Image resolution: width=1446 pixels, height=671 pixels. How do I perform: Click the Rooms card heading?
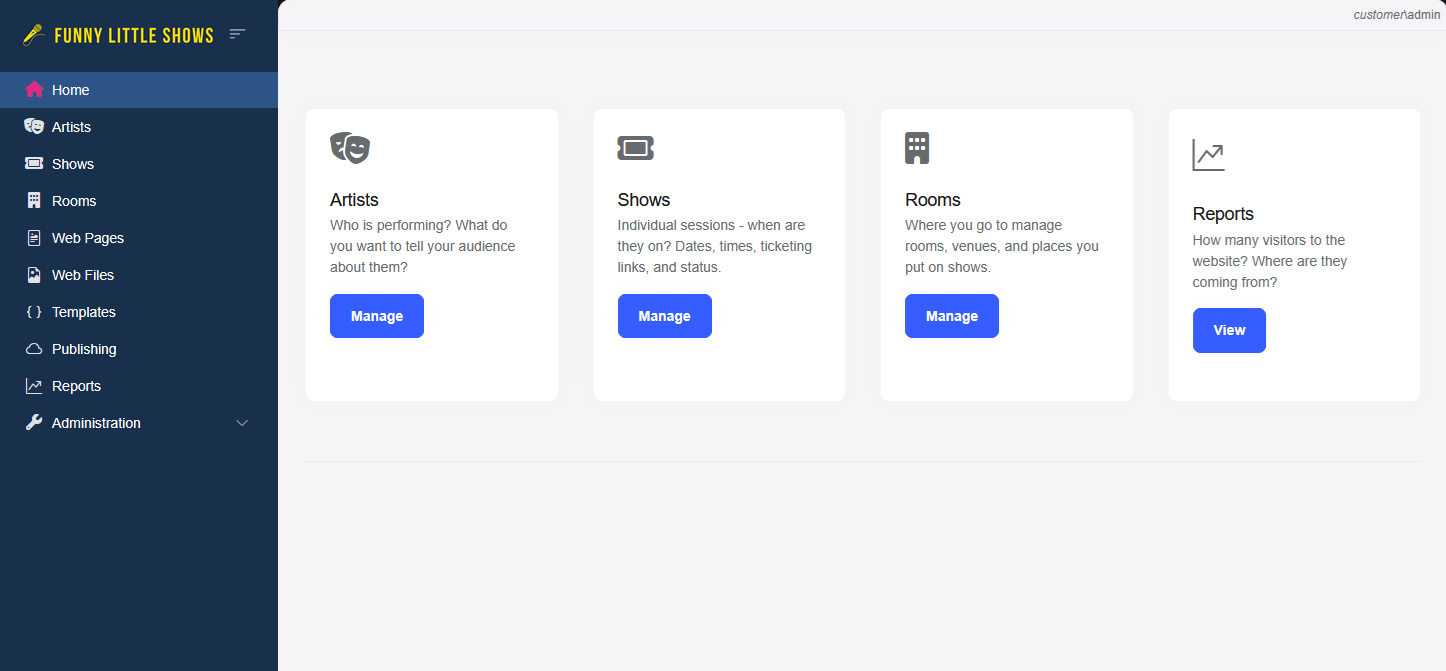click(933, 200)
